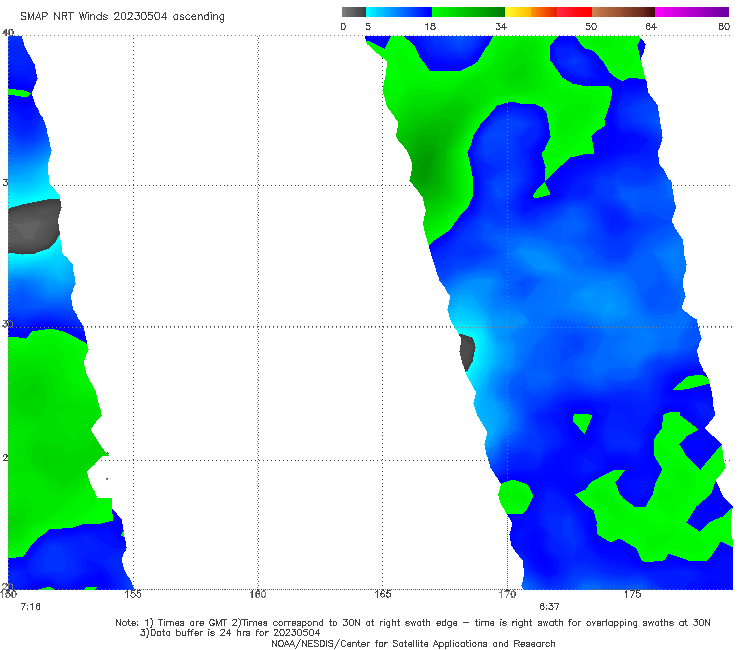Click the NOAA/NESDIS credit line
This screenshot has height=650, width=740.
pyautogui.click(x=413, y=644)
